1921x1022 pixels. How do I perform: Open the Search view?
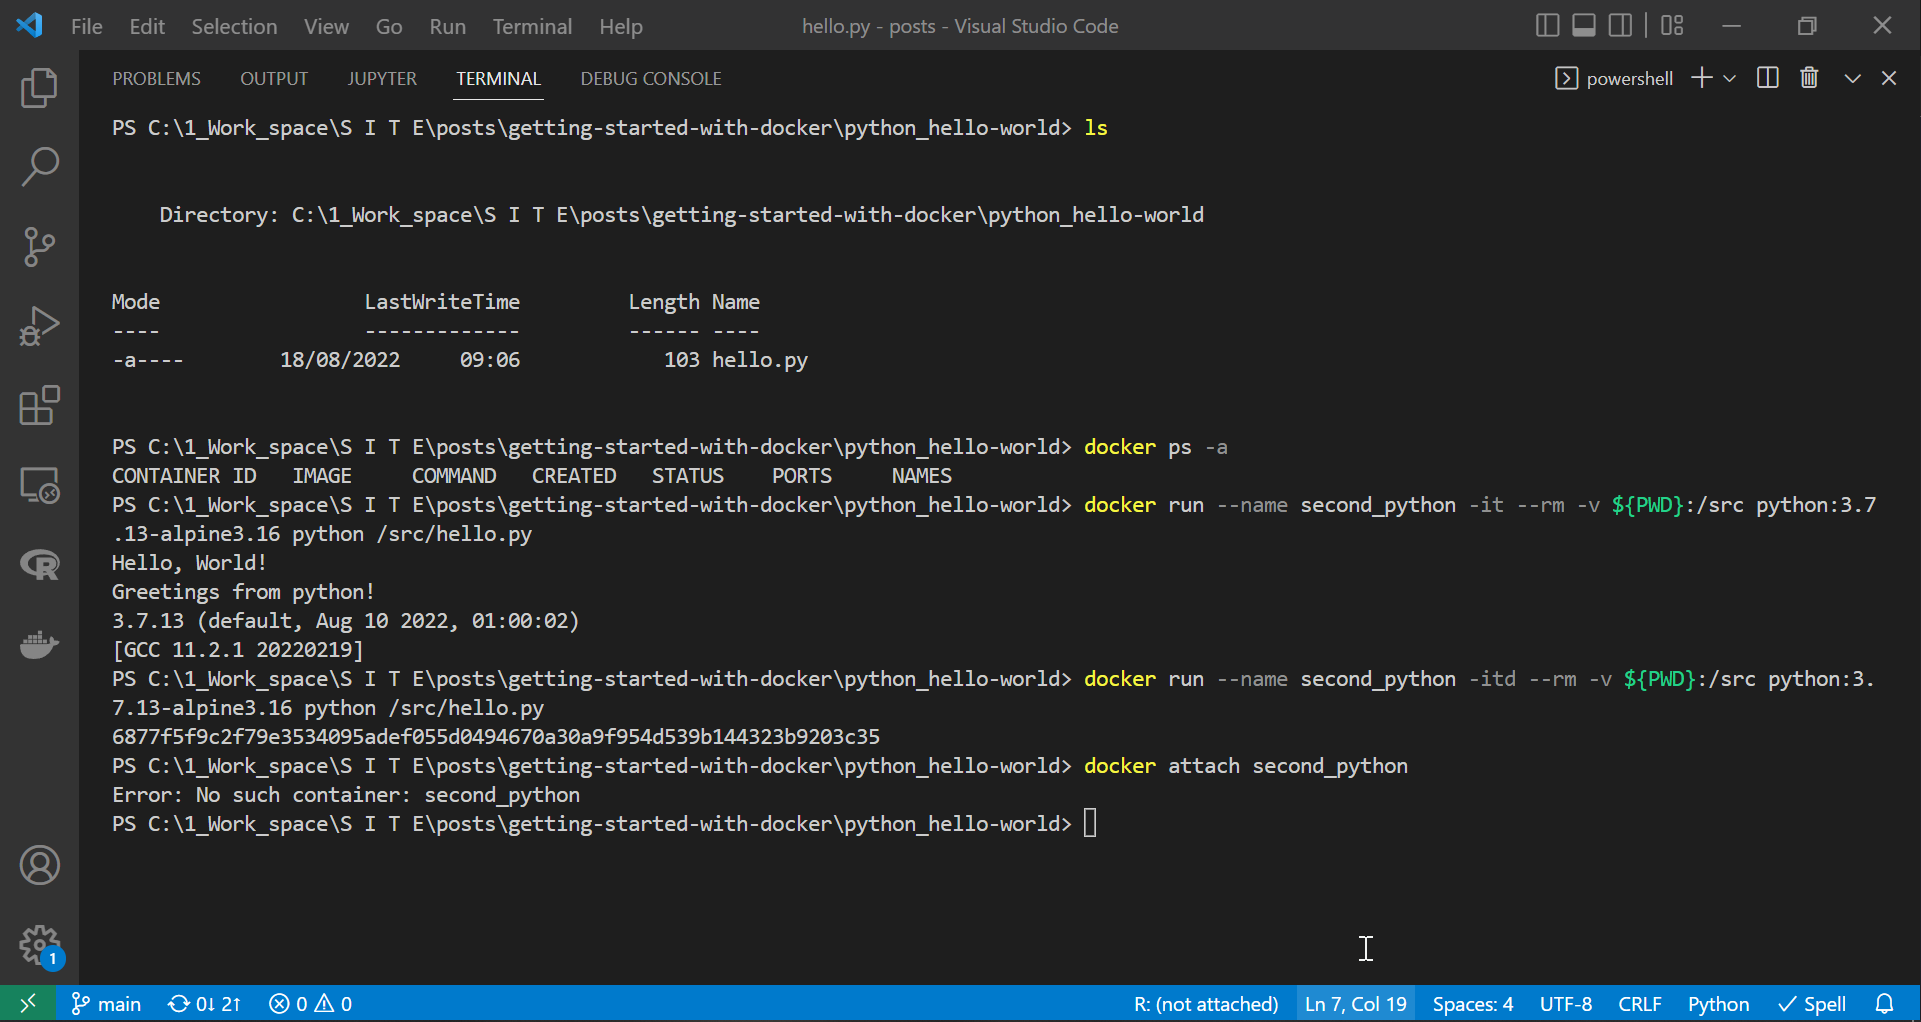[40, 166]
